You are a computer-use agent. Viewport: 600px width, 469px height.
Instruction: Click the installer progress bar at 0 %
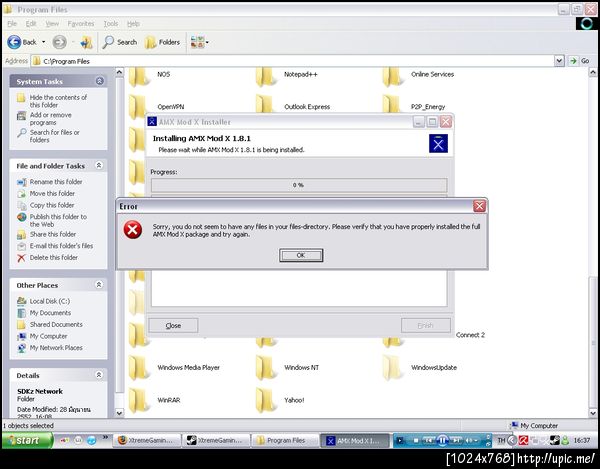(299, 185)
